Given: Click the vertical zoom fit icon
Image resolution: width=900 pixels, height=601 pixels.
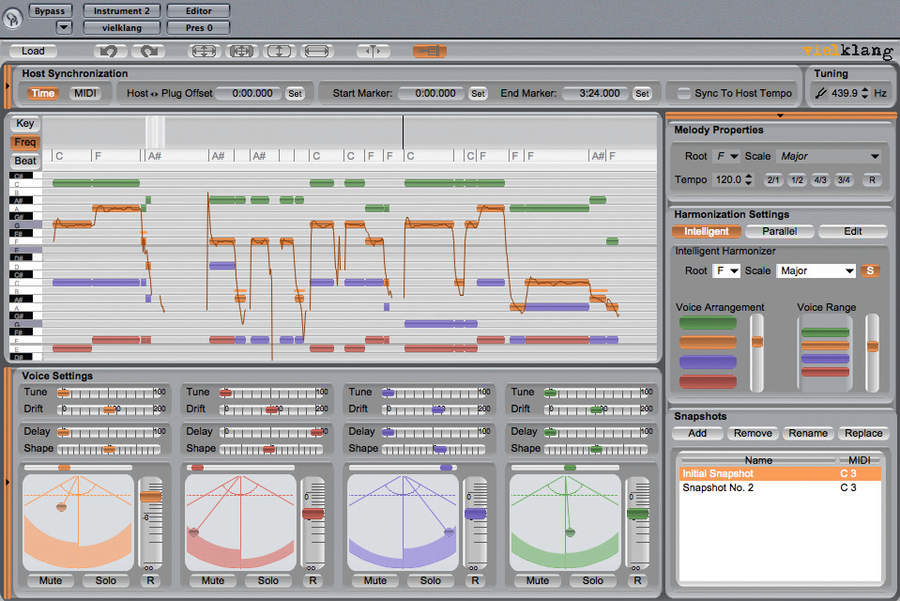Looking at the screenshot, I should point(278,52).
